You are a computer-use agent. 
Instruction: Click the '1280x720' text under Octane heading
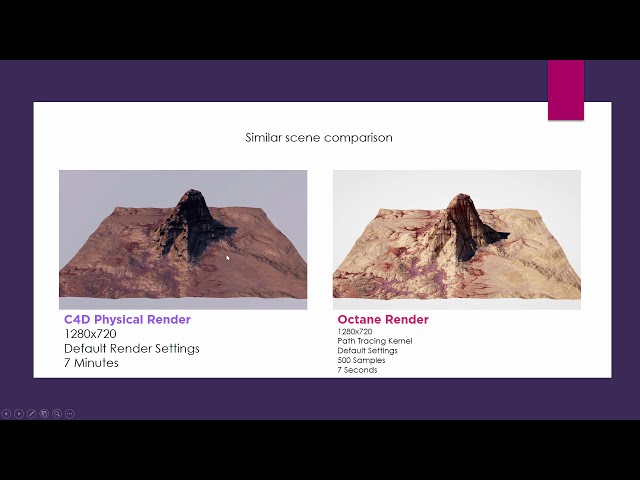tap(355, 331)
